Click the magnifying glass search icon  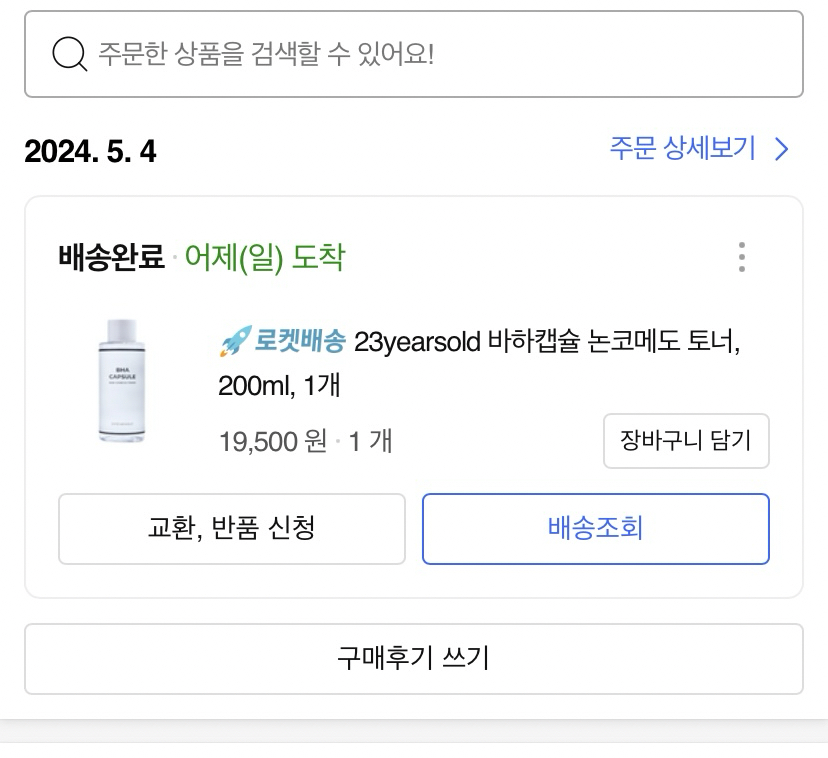coord(69,54)
